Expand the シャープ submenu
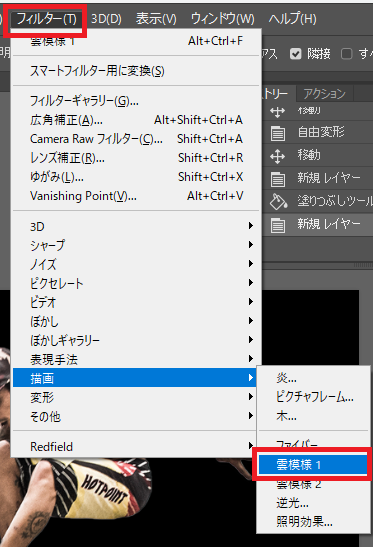 (136, 245)
